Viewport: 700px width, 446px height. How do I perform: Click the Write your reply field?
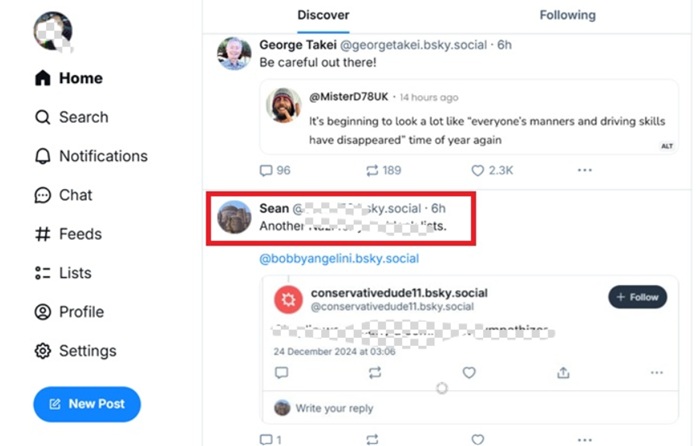pyautogui.click(x=335, y=408)
